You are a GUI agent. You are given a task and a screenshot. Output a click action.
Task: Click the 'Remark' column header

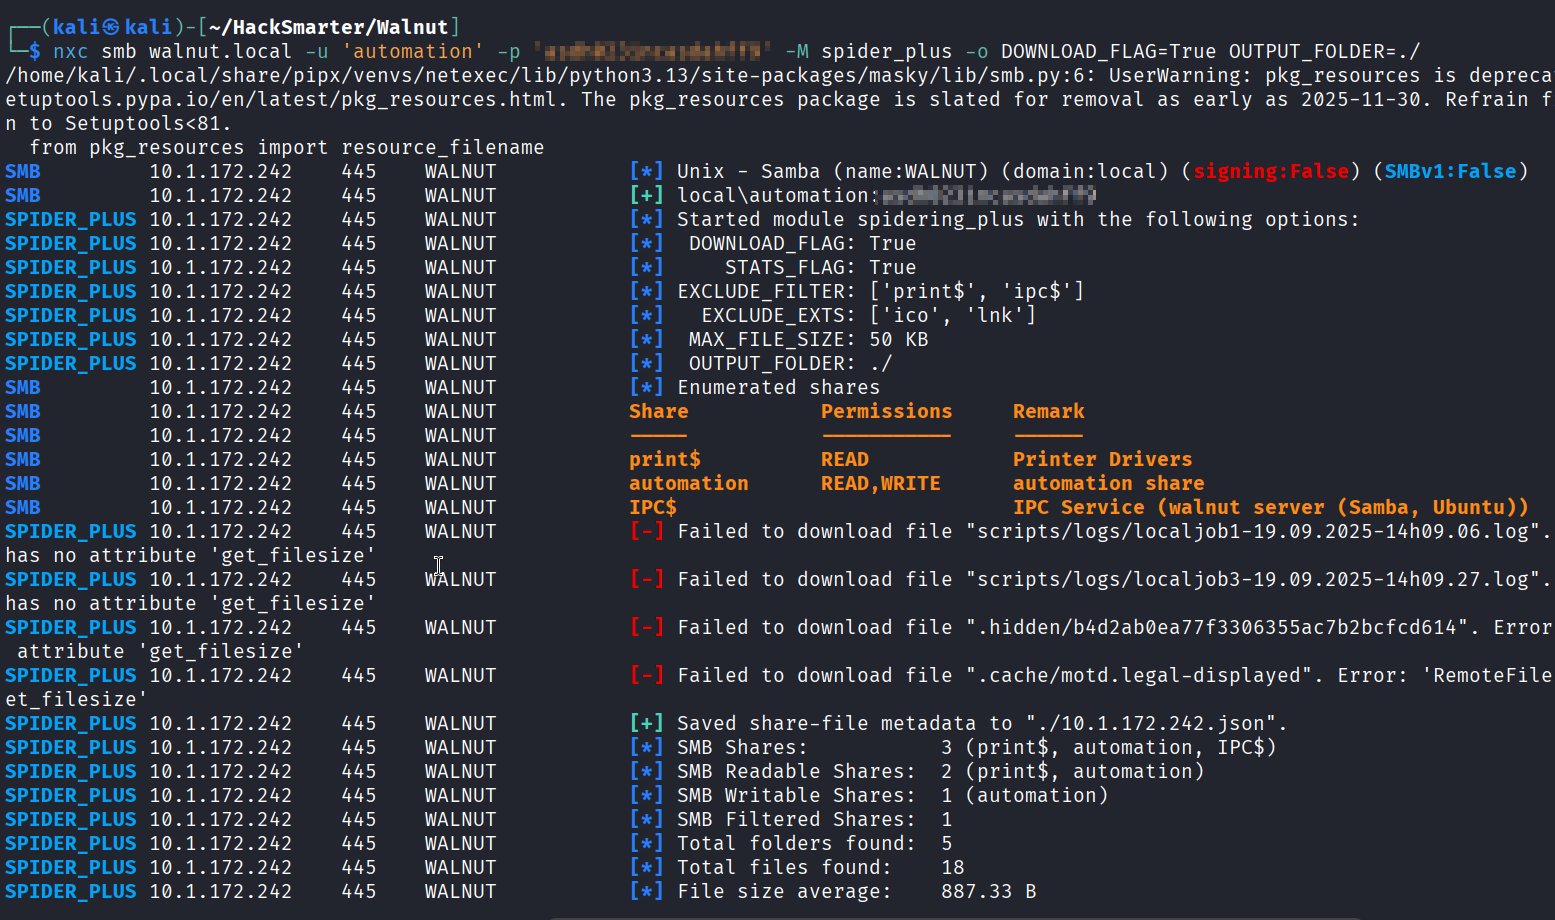click(x=1048, y=411)
